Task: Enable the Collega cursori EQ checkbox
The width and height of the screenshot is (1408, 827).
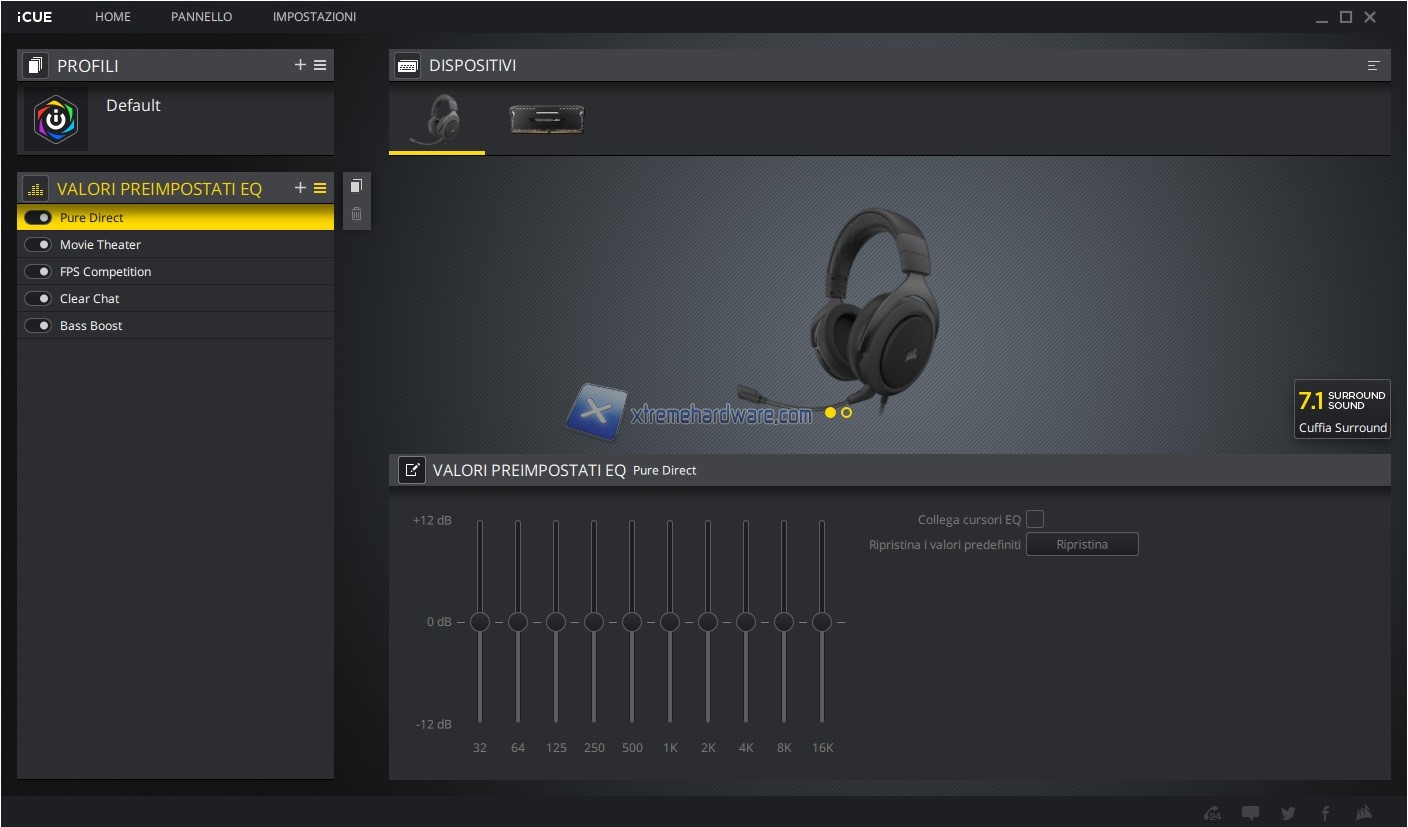Action: coord(1035,519)
